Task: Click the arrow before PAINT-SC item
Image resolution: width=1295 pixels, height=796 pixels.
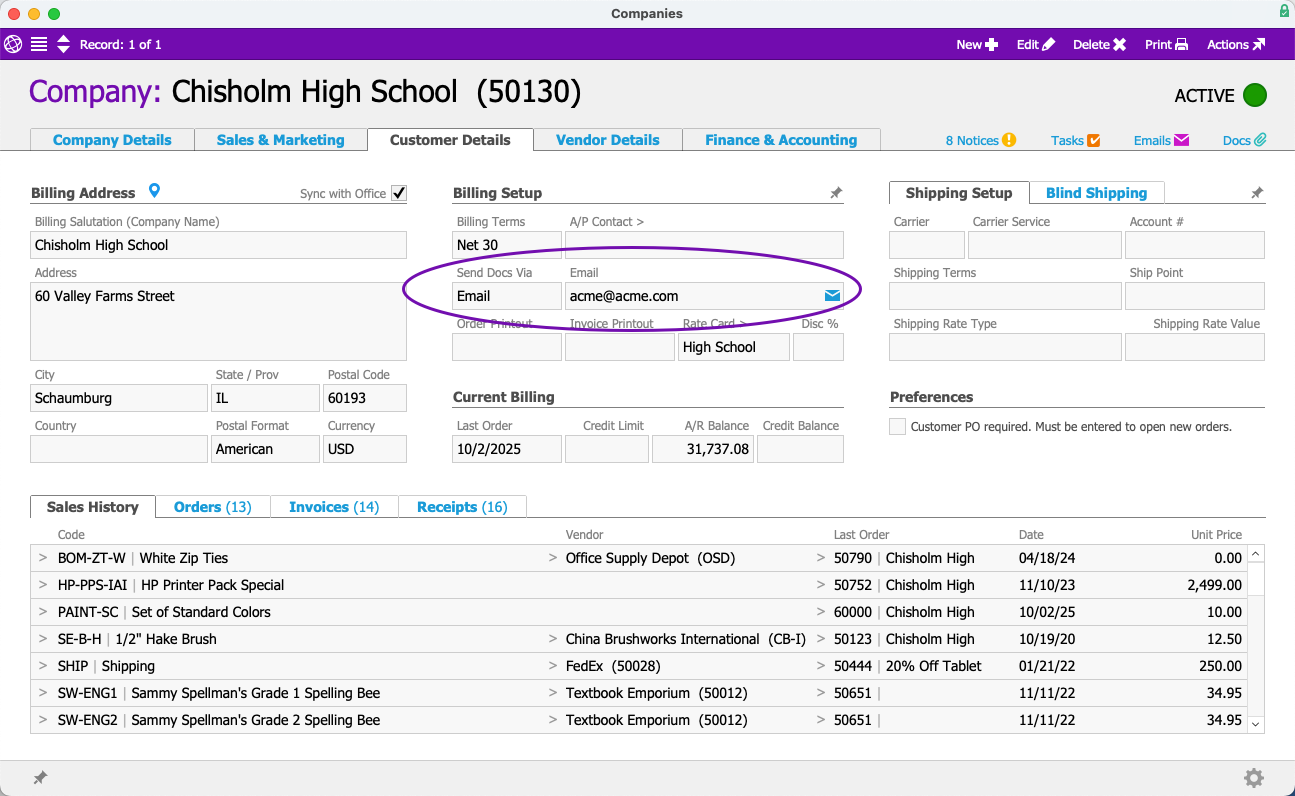Action: 43,612
